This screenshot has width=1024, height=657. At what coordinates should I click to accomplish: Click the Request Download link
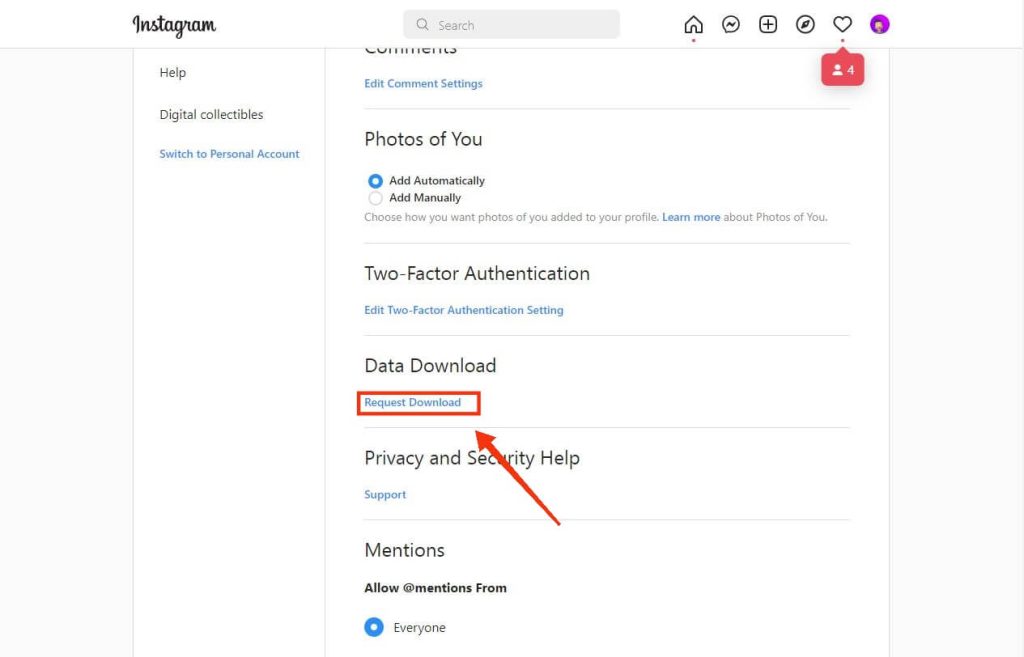tap(413, 402)
